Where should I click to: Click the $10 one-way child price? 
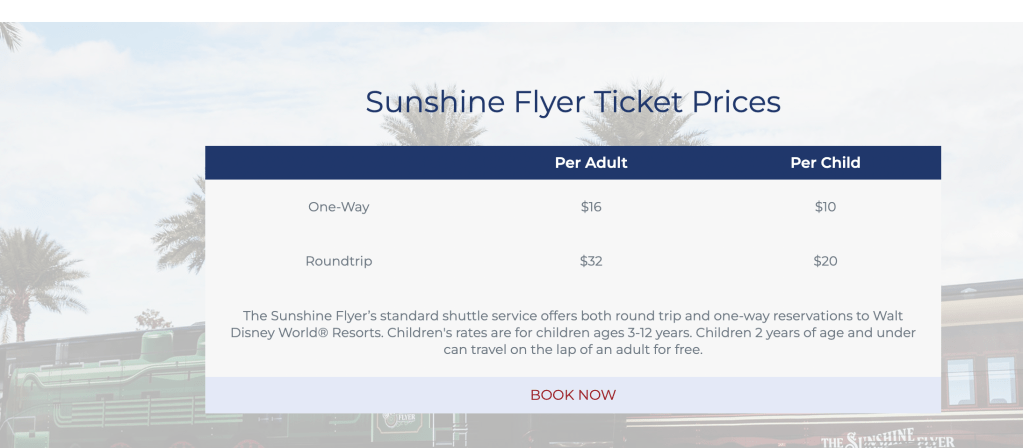point(825,207)
